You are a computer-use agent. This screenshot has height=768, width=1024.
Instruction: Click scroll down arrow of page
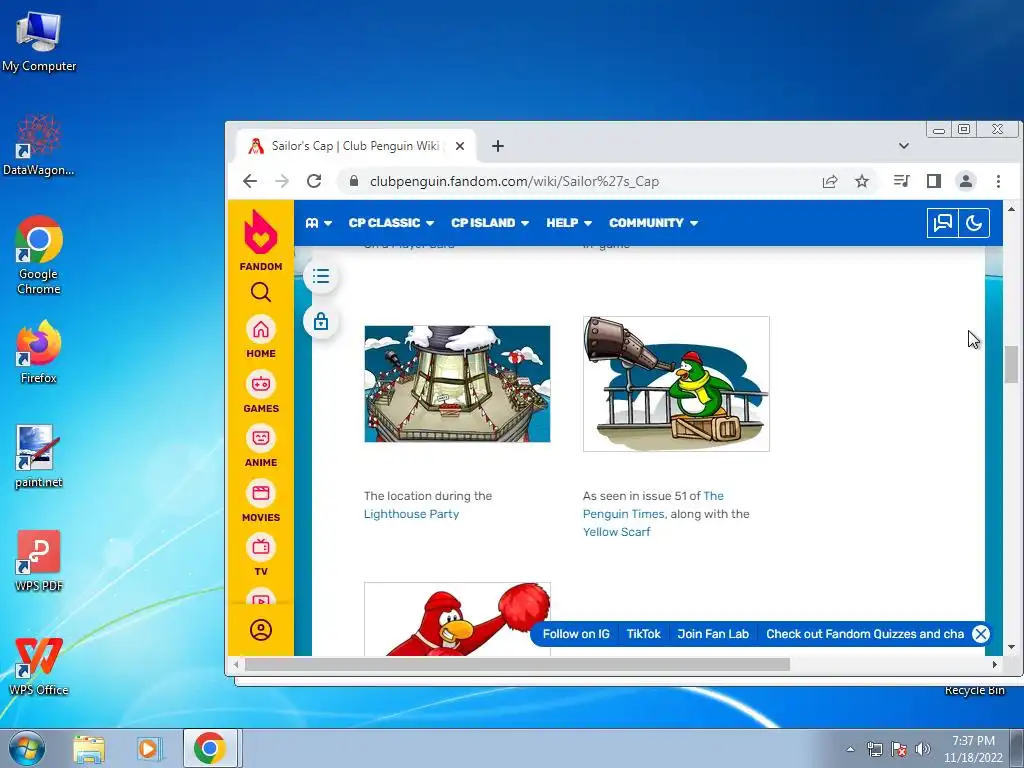1011,647
